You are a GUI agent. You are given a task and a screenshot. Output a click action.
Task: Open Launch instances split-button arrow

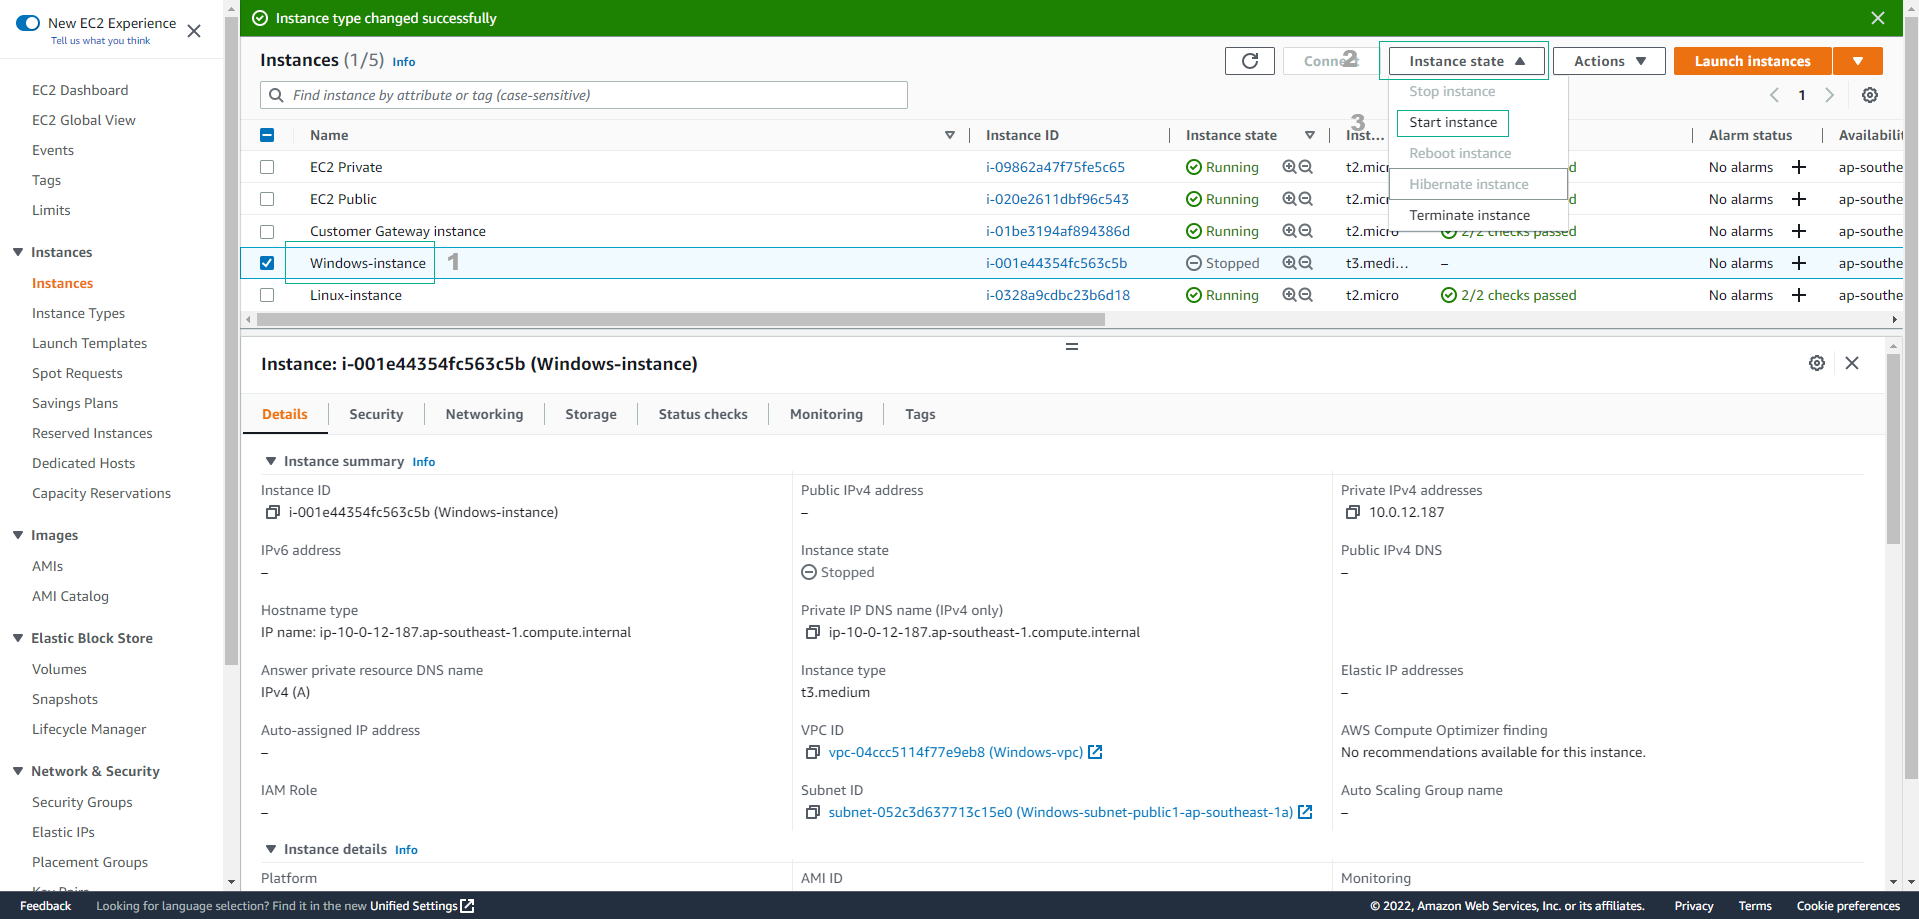pos(1858,61)
